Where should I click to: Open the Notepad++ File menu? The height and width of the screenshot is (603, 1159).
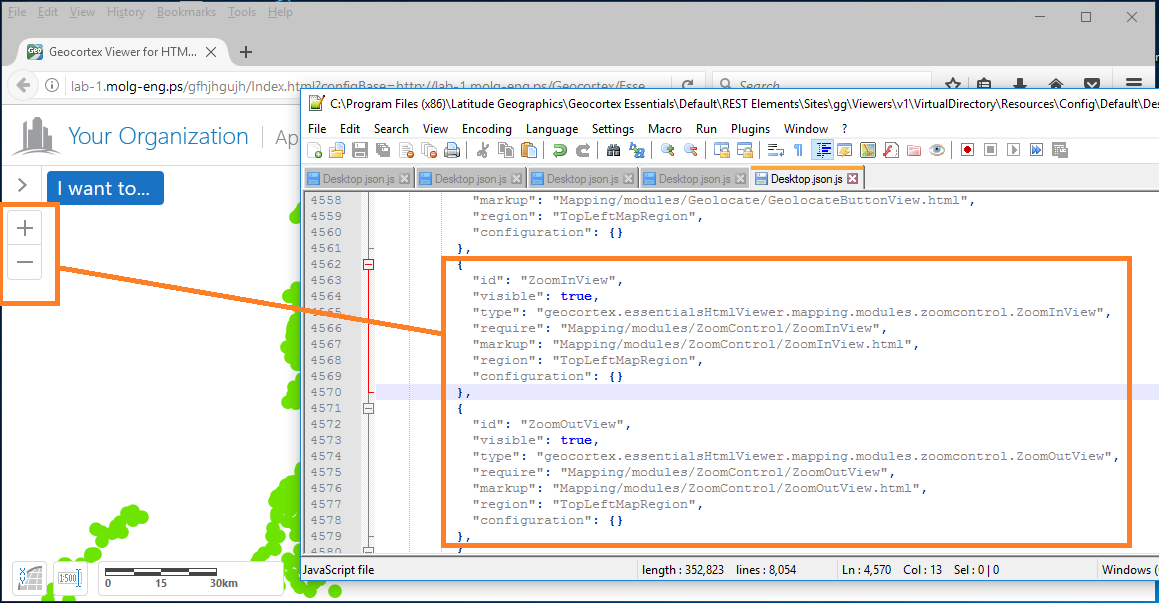pos(317,129)
